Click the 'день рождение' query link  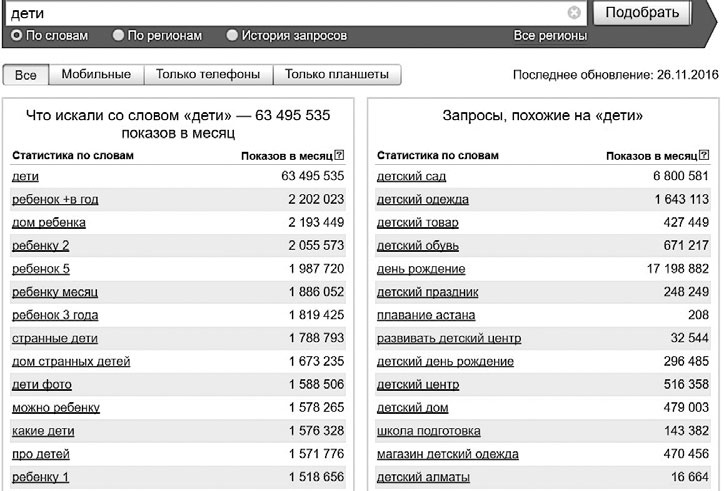[420, 269]
